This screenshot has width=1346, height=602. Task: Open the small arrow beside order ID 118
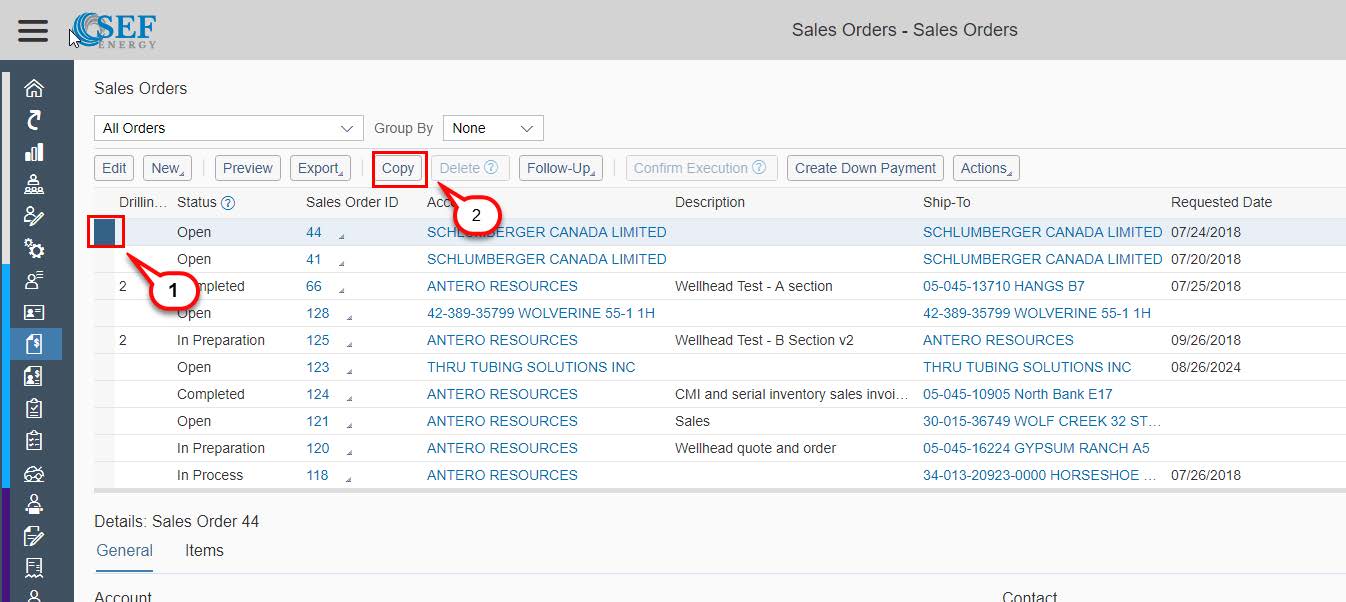(x=348, y=479)
